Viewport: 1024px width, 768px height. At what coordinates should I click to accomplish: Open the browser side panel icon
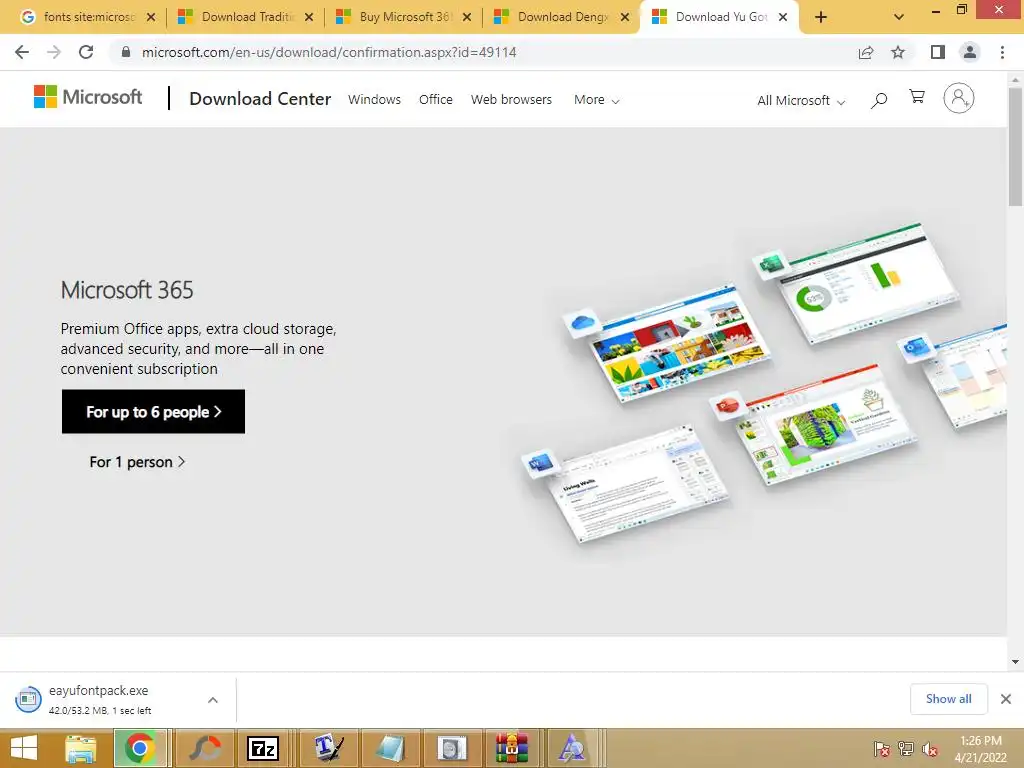point(938,52)
